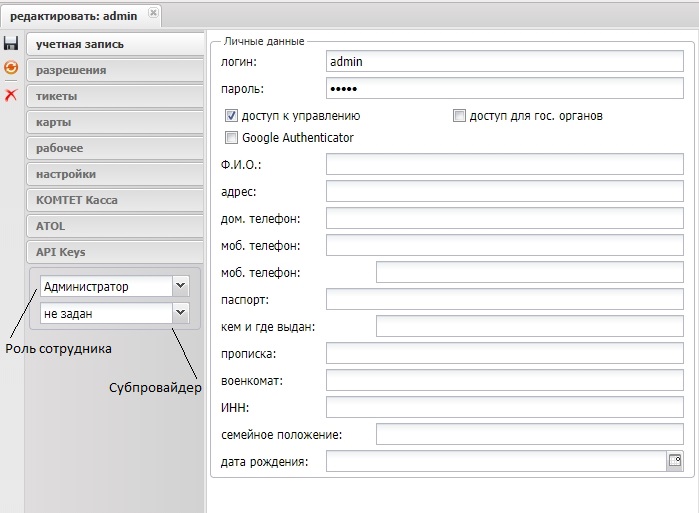699x513 pixels.
Task: Enable Google Authenticator checkbox
Action: click(x=232, y=138)
